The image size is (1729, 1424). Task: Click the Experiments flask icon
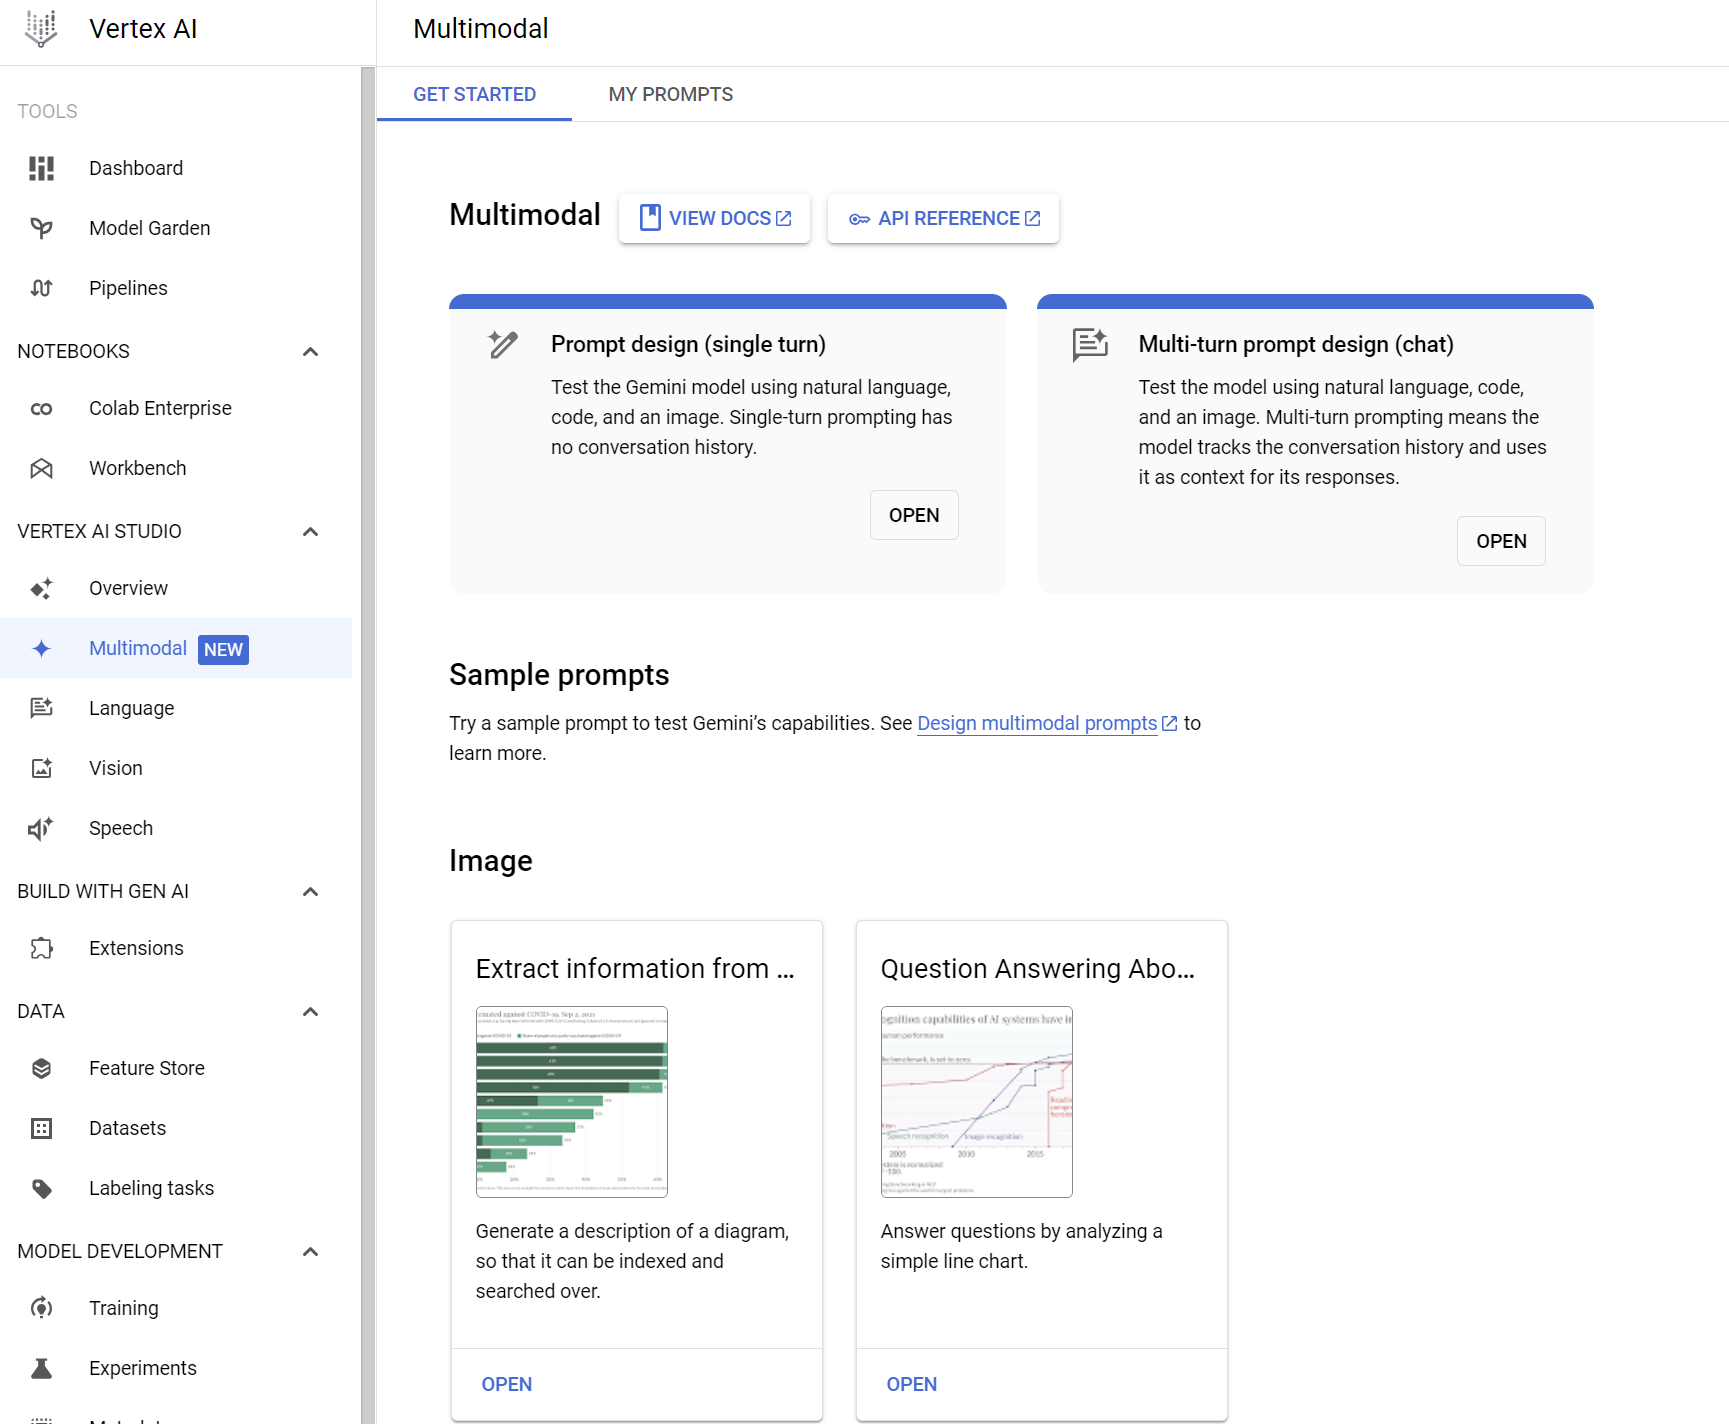(x=41, y=1368)
